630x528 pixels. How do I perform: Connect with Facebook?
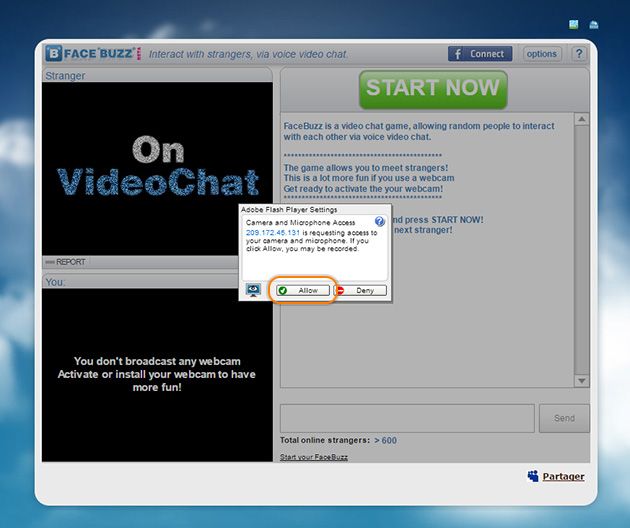[x=480, y=54]
